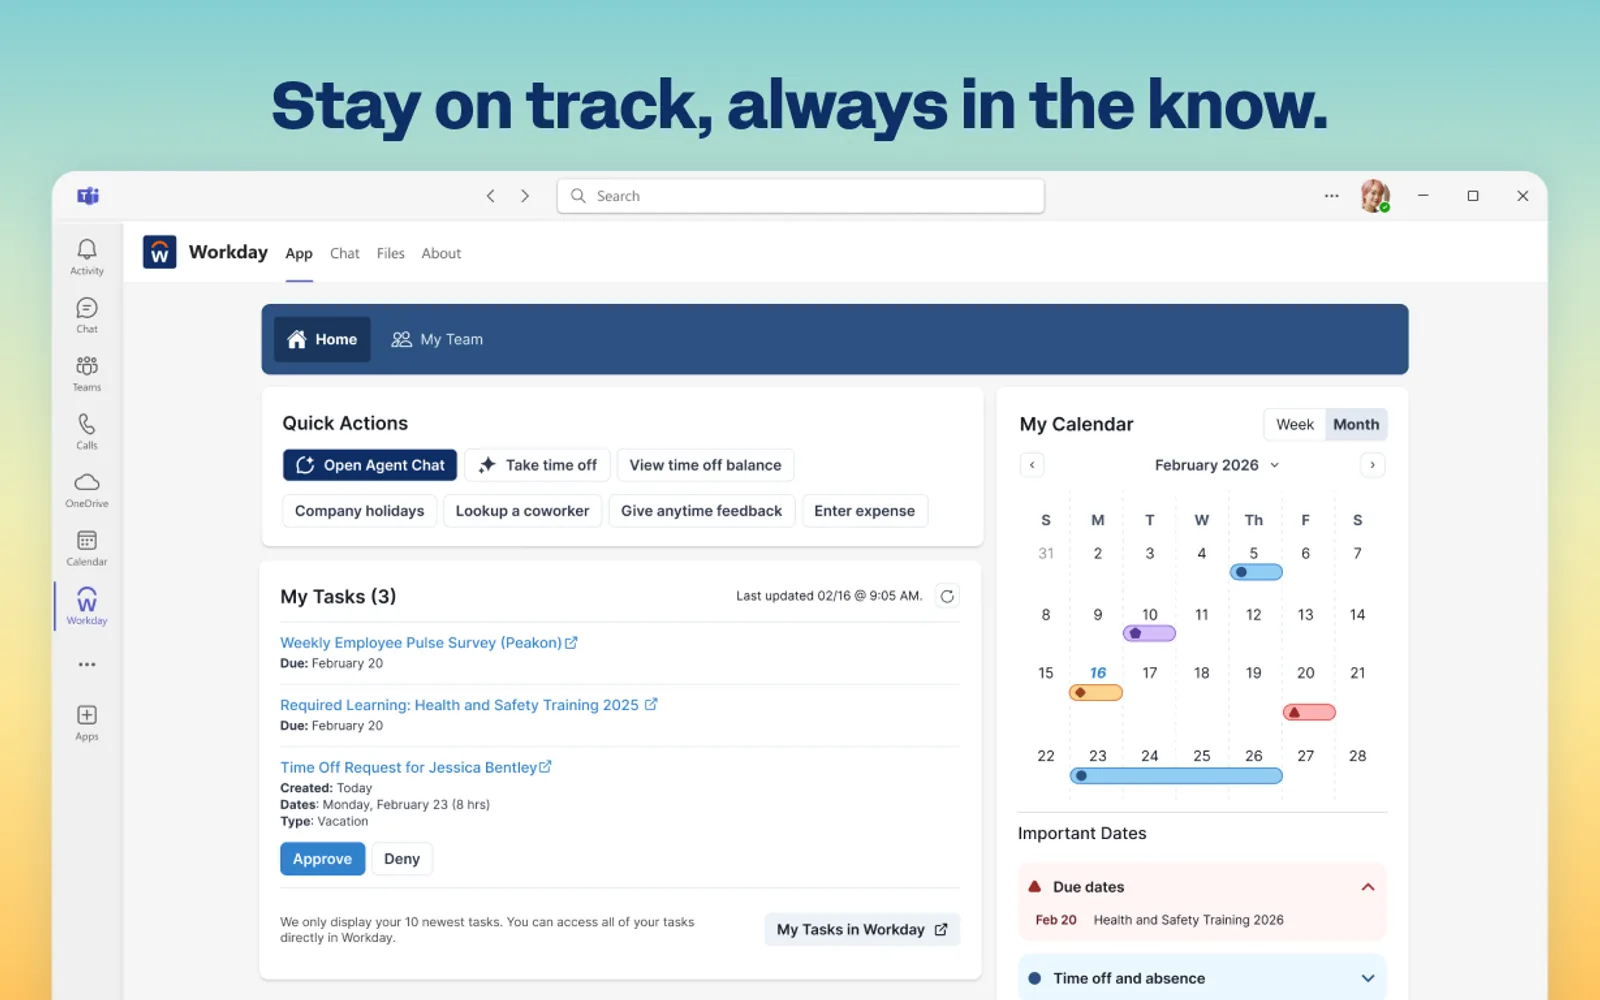Click in the Teams Search field
1600x1000 pixels.
(800, 196)
